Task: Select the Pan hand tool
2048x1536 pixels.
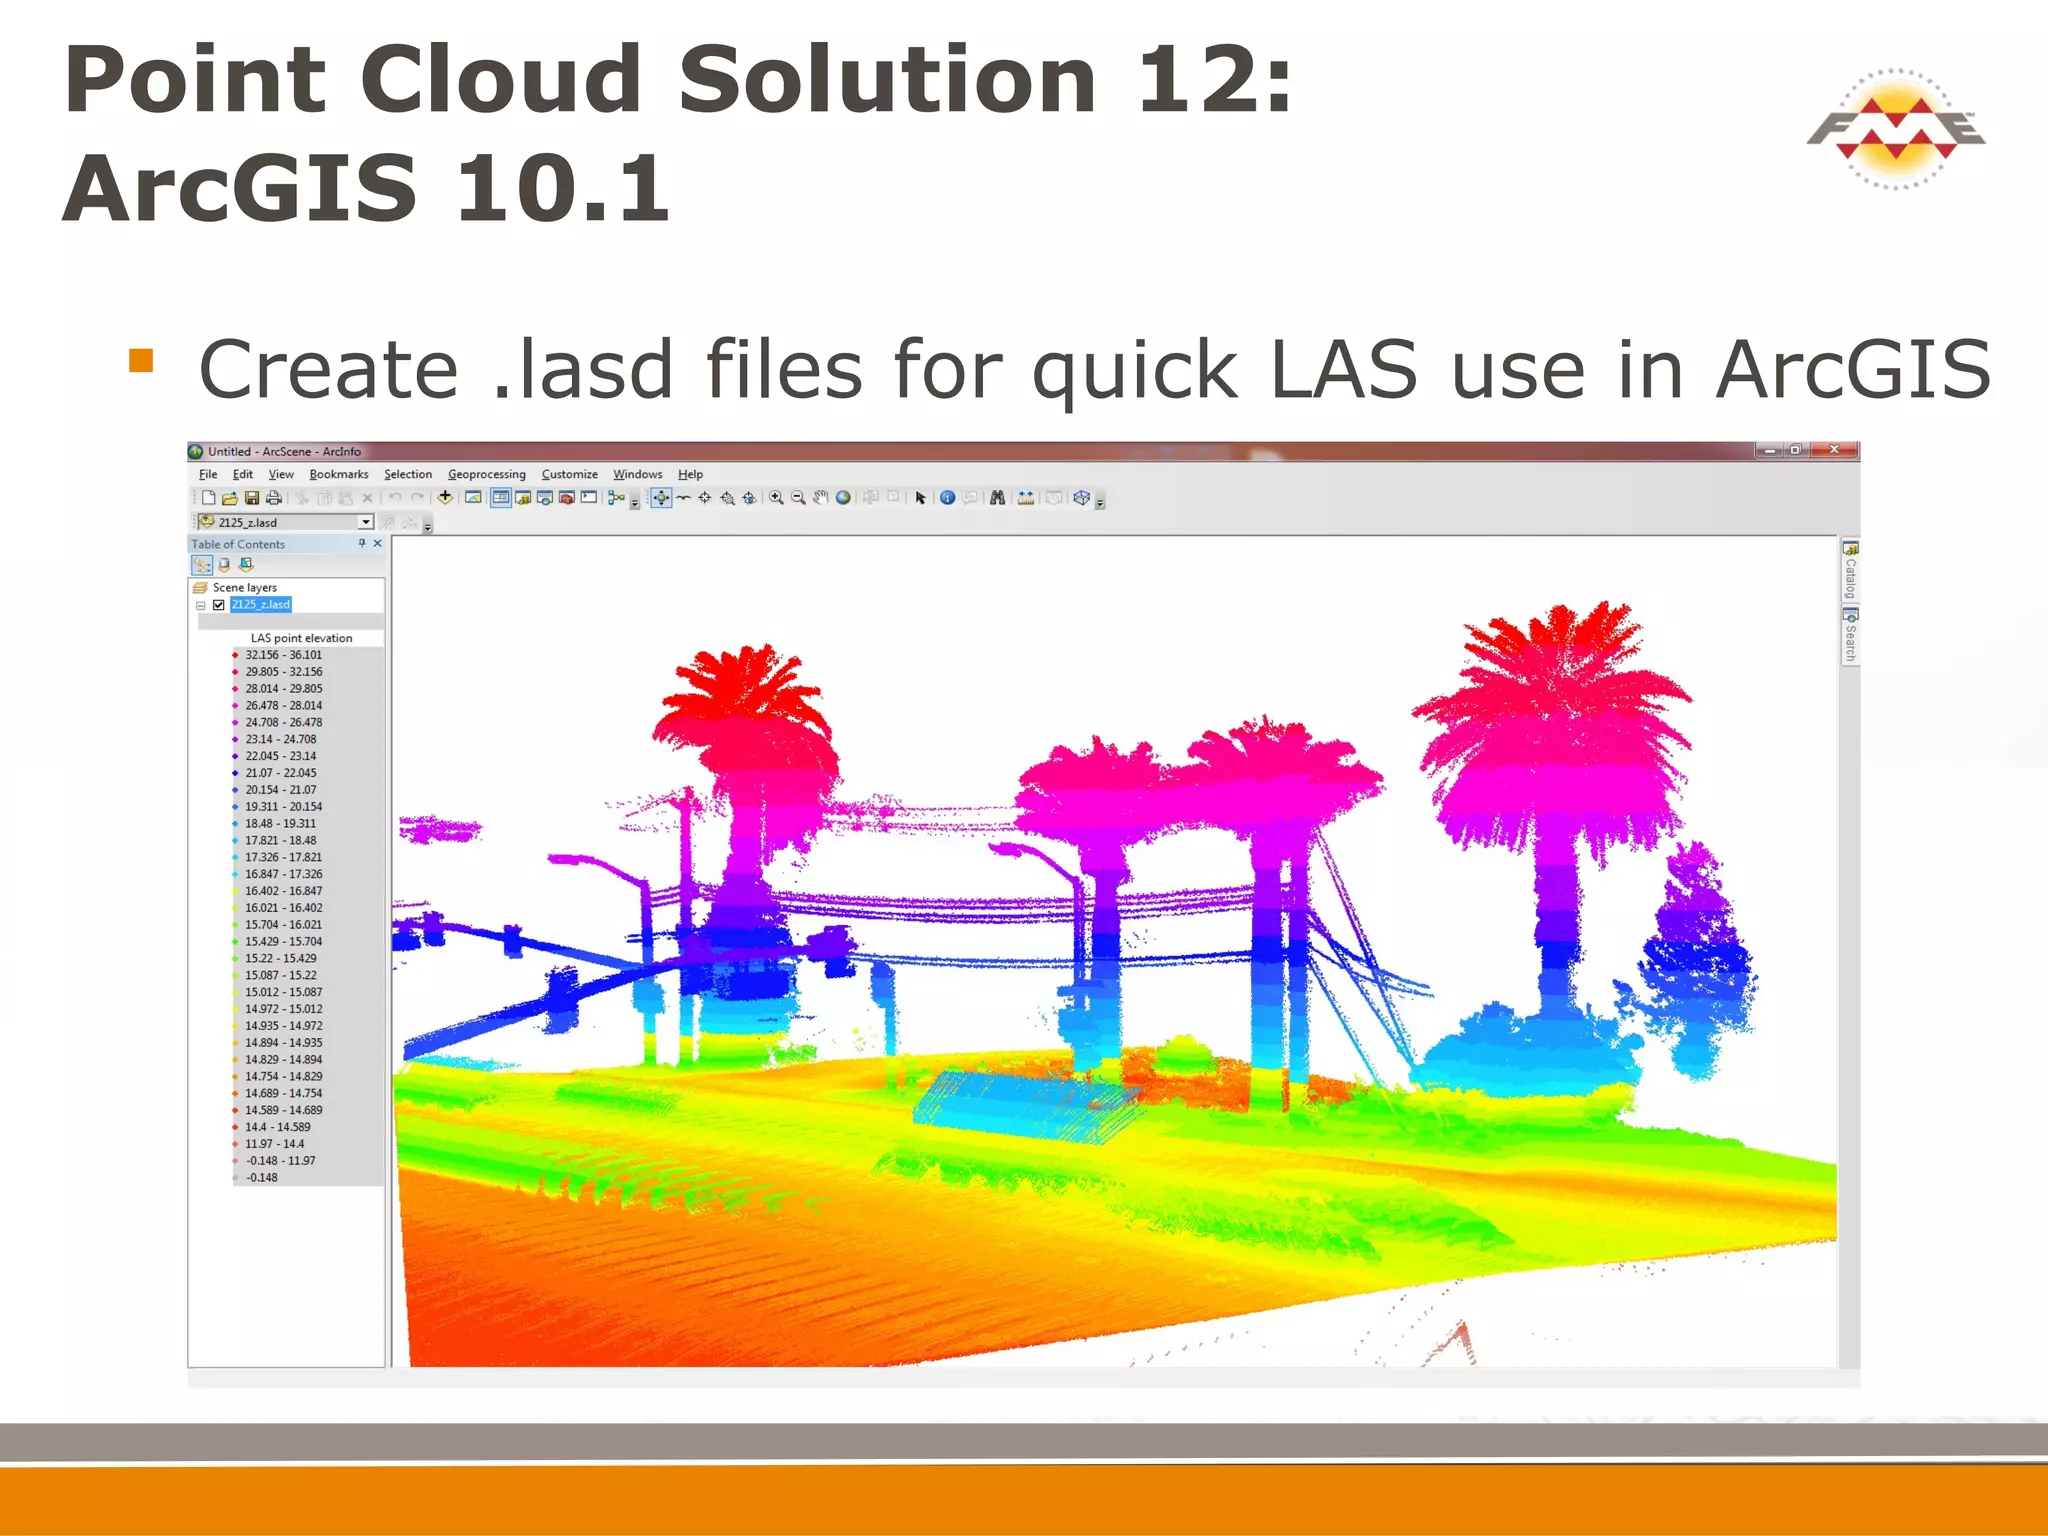Action: (820, 498)
